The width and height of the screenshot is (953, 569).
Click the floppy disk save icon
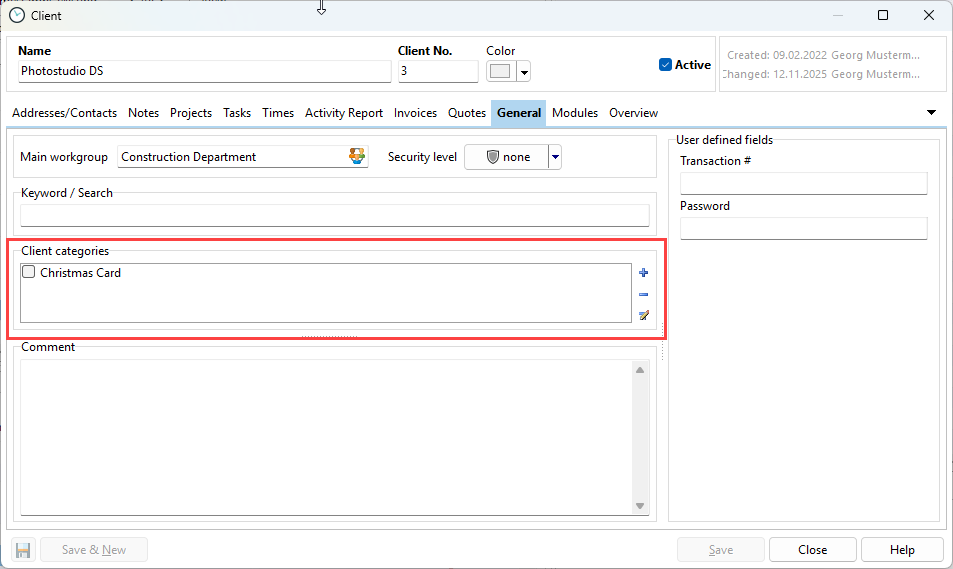click(23, 550)
